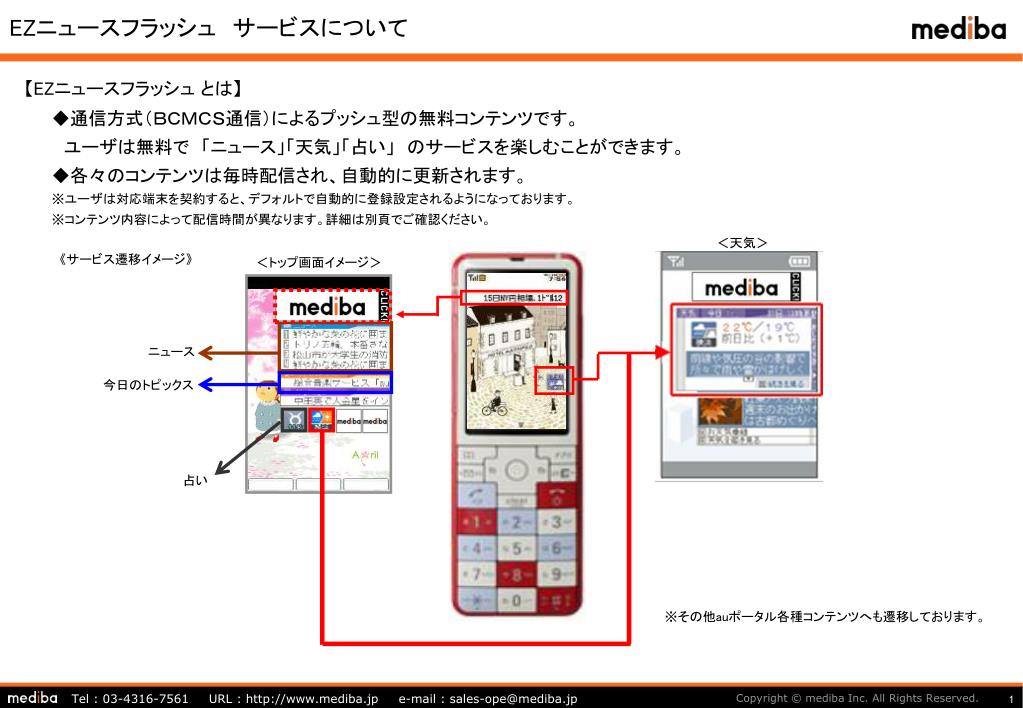Click keypad key 8 on the phone
Screen dimensions: 1023x708
pos(517,574)
